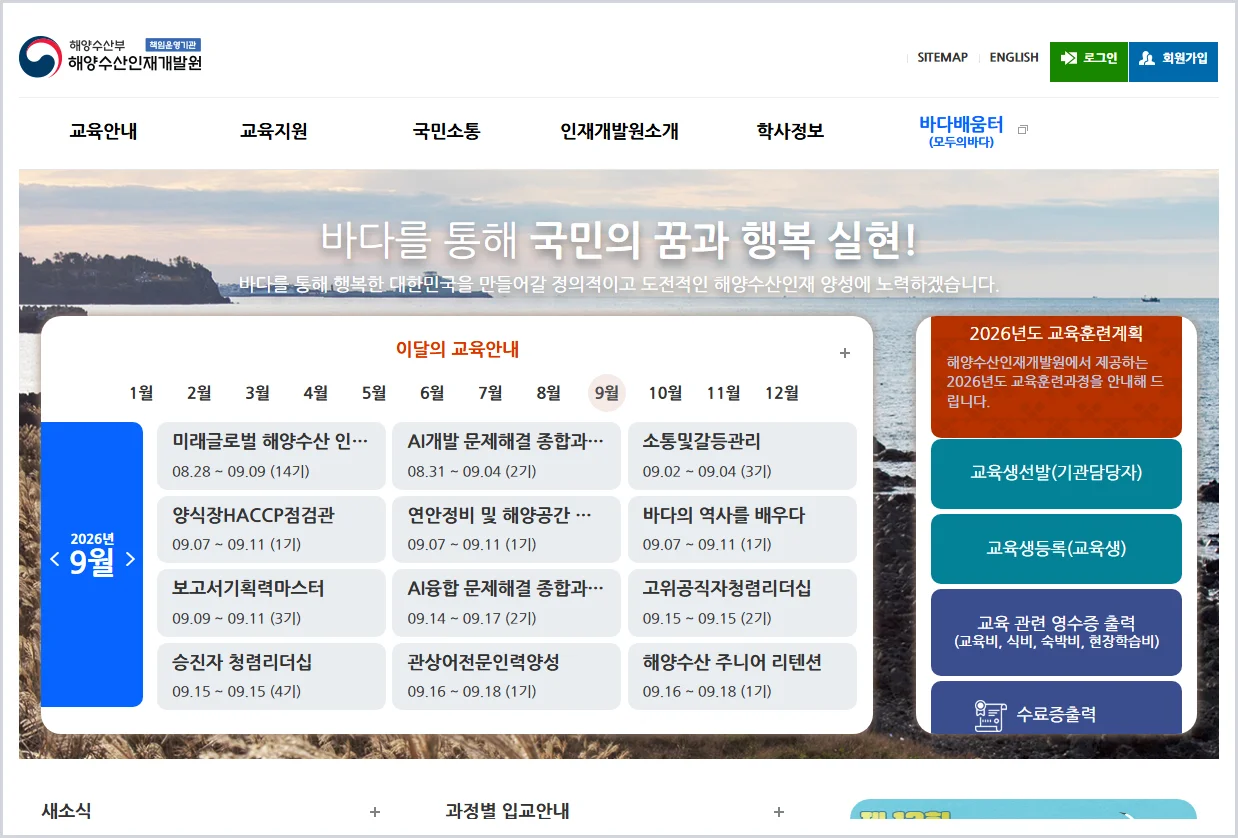Screen dimensions: 1238x838
Task: Click the 이달의 교육안내 heading
Action: point(457,349)
